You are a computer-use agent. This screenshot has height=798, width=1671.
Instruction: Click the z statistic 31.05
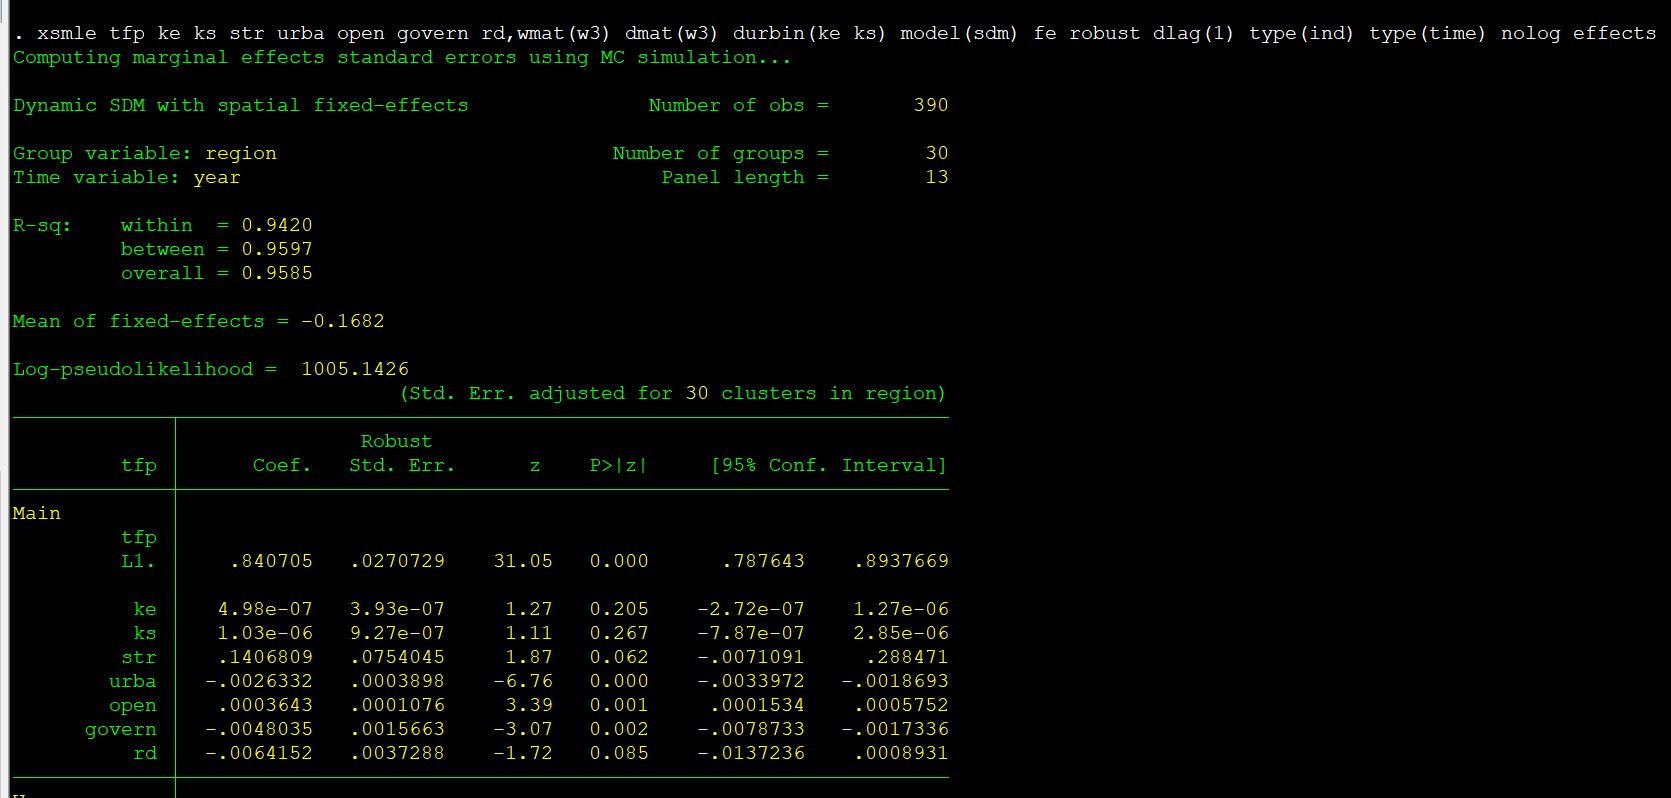[523, 561]
